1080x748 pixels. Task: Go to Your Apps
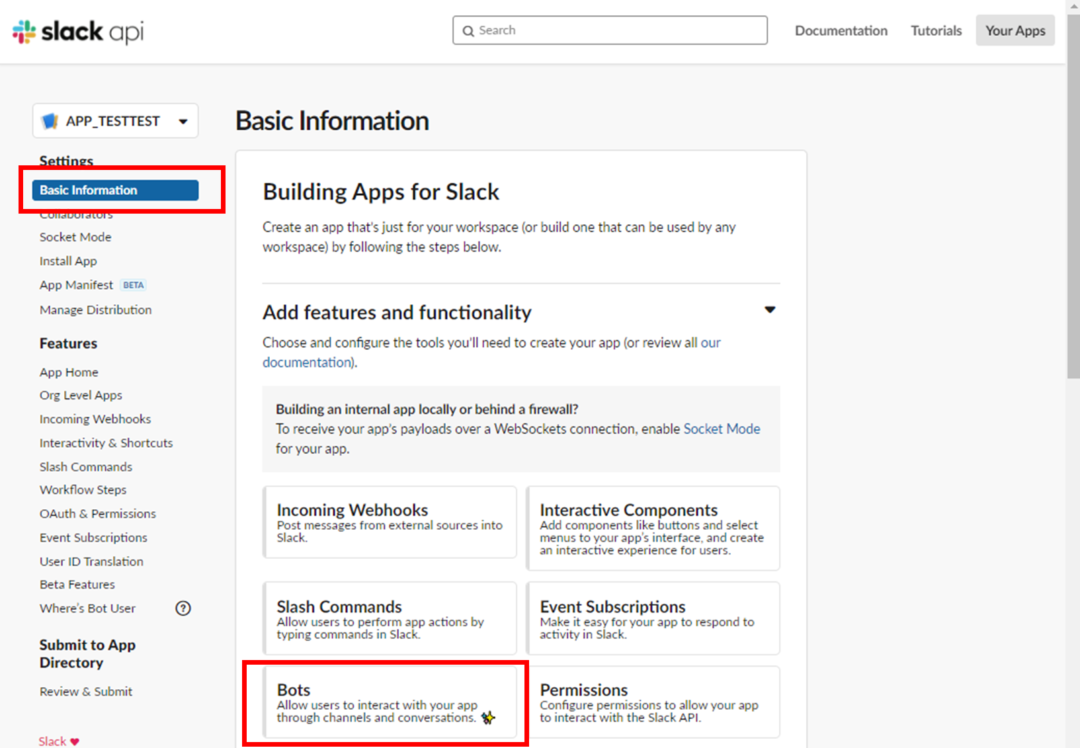(1015, 30)
